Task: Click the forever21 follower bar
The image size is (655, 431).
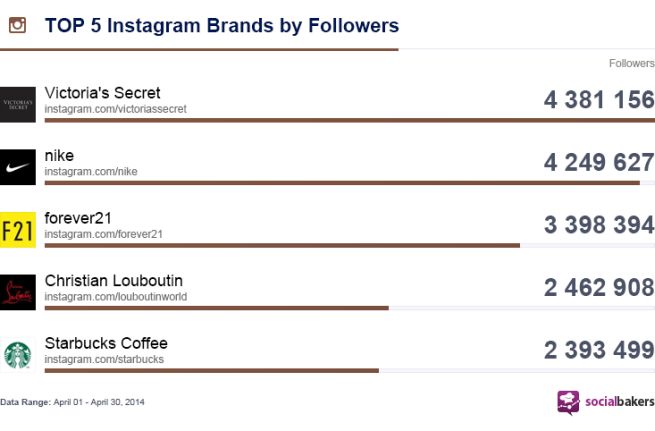Action: pyautogui.click(x=282, y=245)
